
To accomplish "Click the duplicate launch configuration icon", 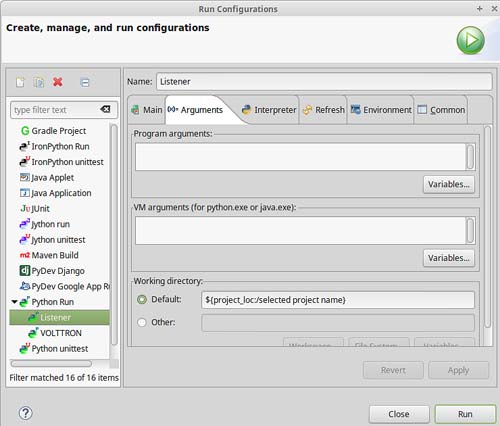I will [39, 82].
